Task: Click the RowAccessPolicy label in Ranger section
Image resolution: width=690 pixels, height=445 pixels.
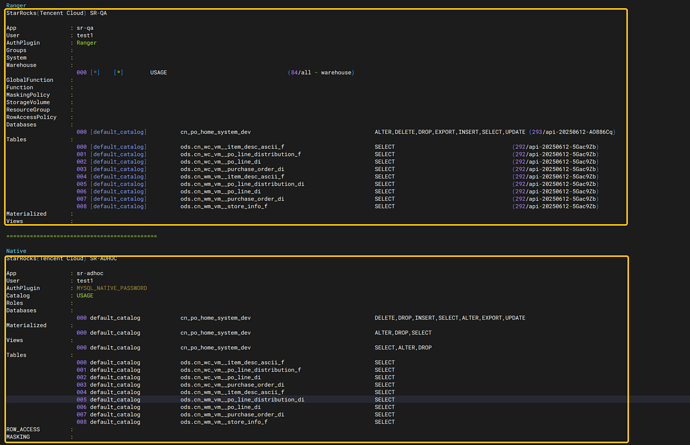Action: [x=31, y=117]
